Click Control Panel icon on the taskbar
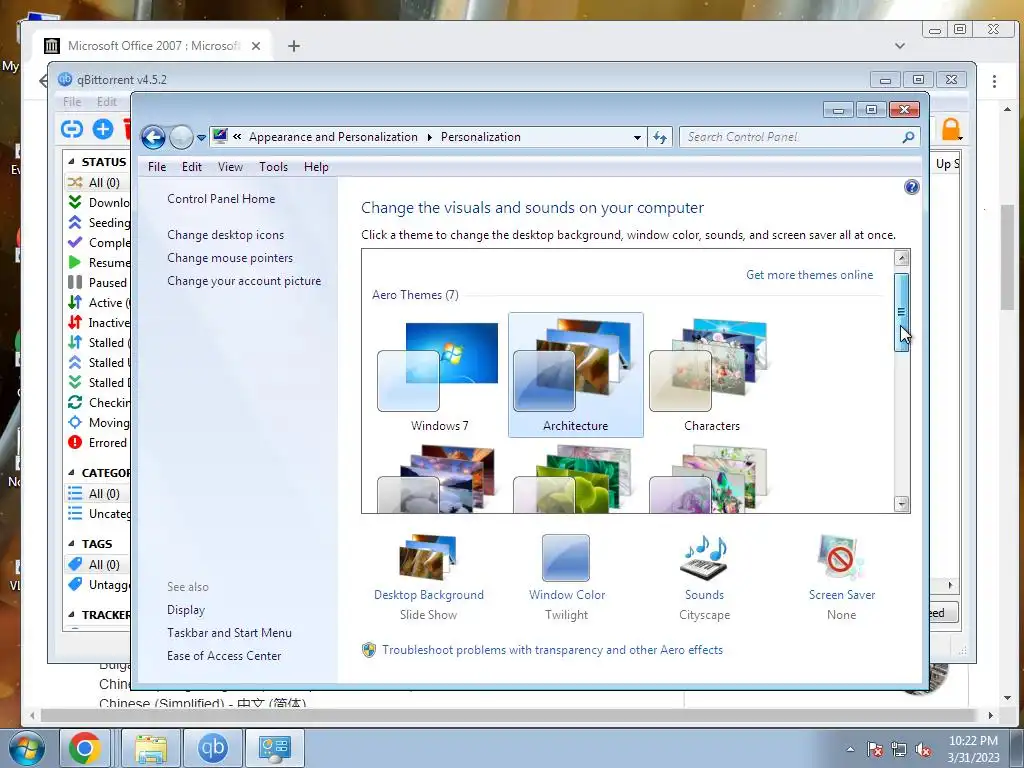1024x768 pixels. [x=274, y=748]
